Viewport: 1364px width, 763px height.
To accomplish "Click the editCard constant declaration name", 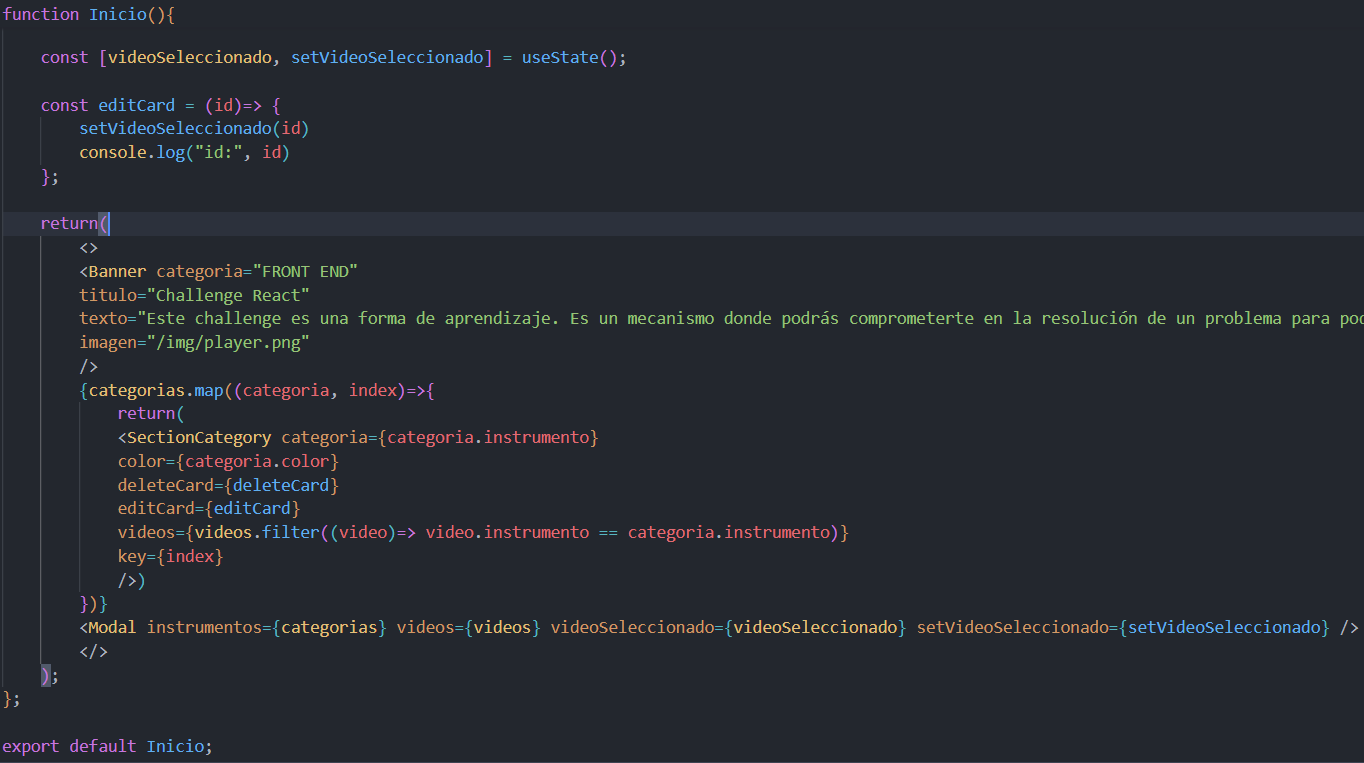I will [136, 105].
